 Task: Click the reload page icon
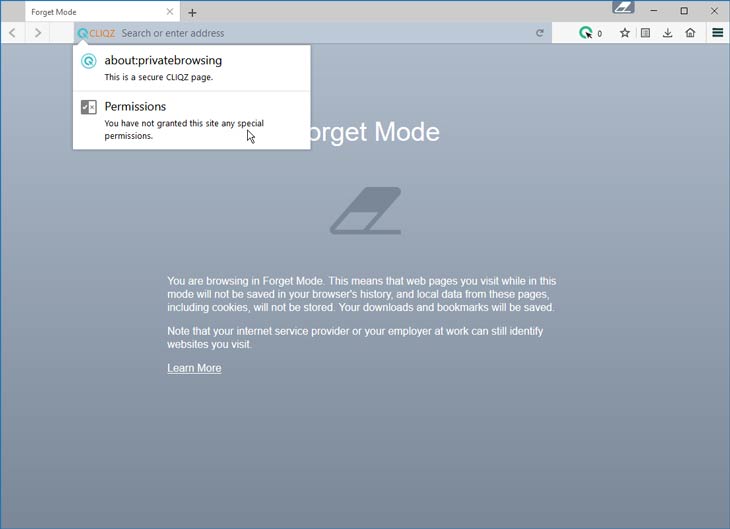[540, 33]
